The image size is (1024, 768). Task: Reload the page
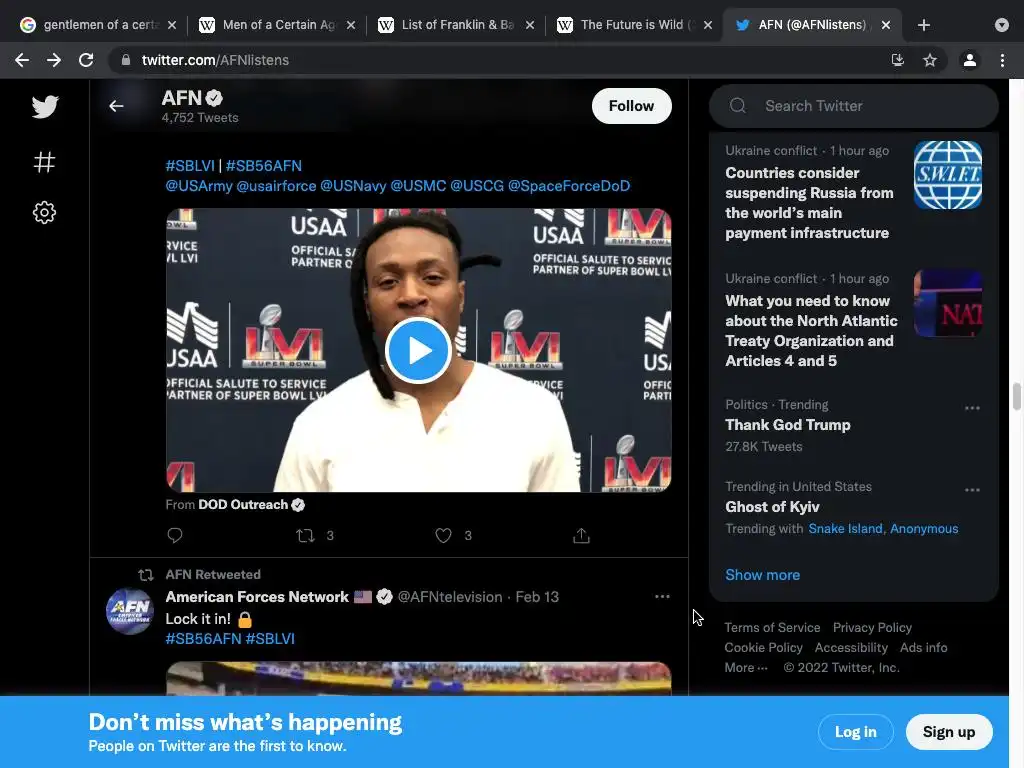click(86, 60)
